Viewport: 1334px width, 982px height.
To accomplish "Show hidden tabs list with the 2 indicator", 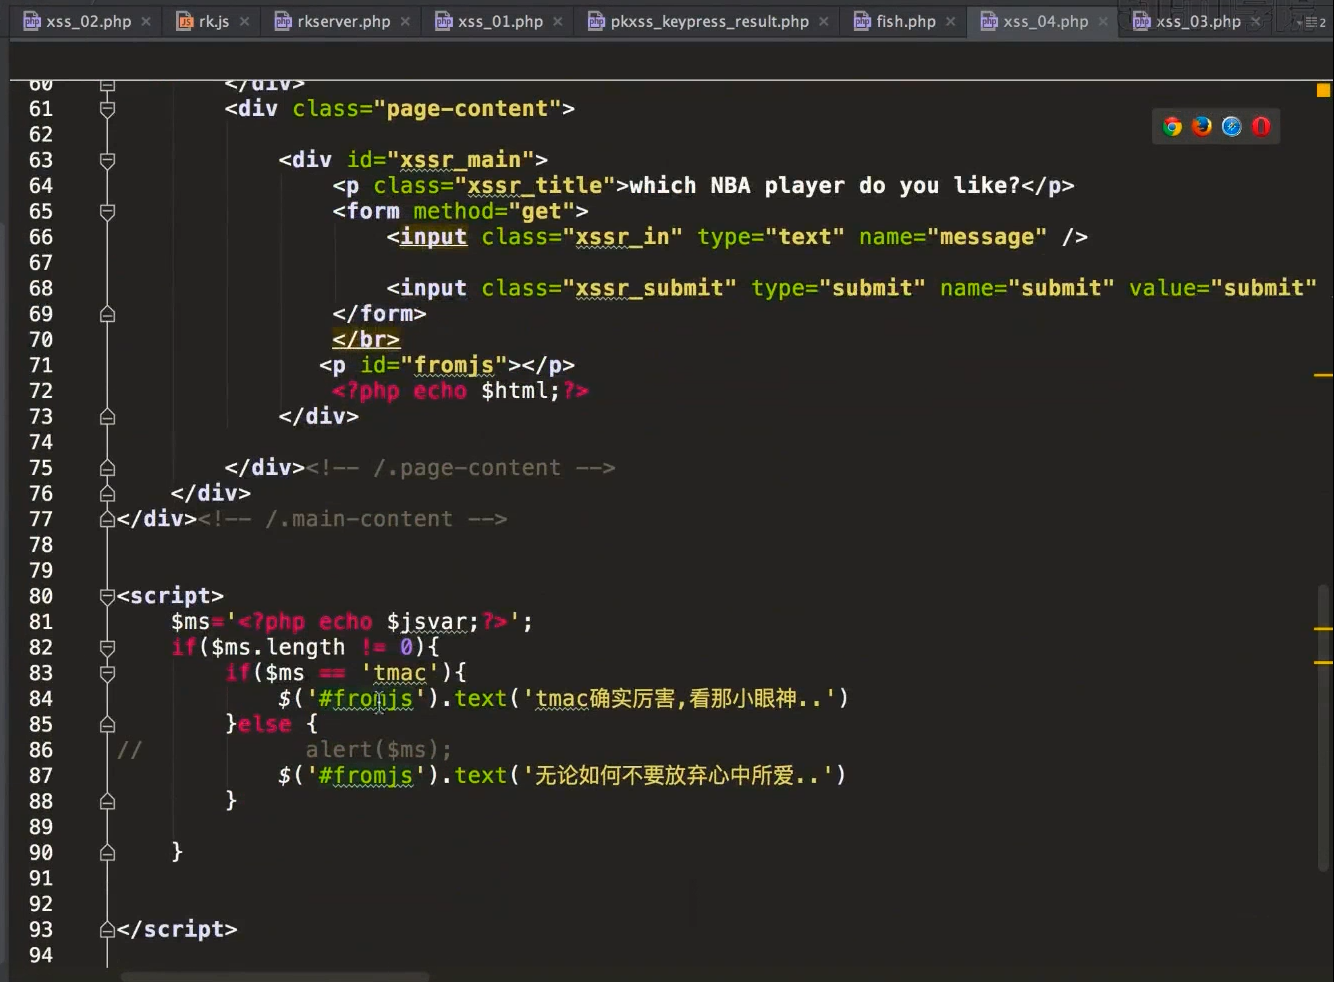I will point(1311,21).
